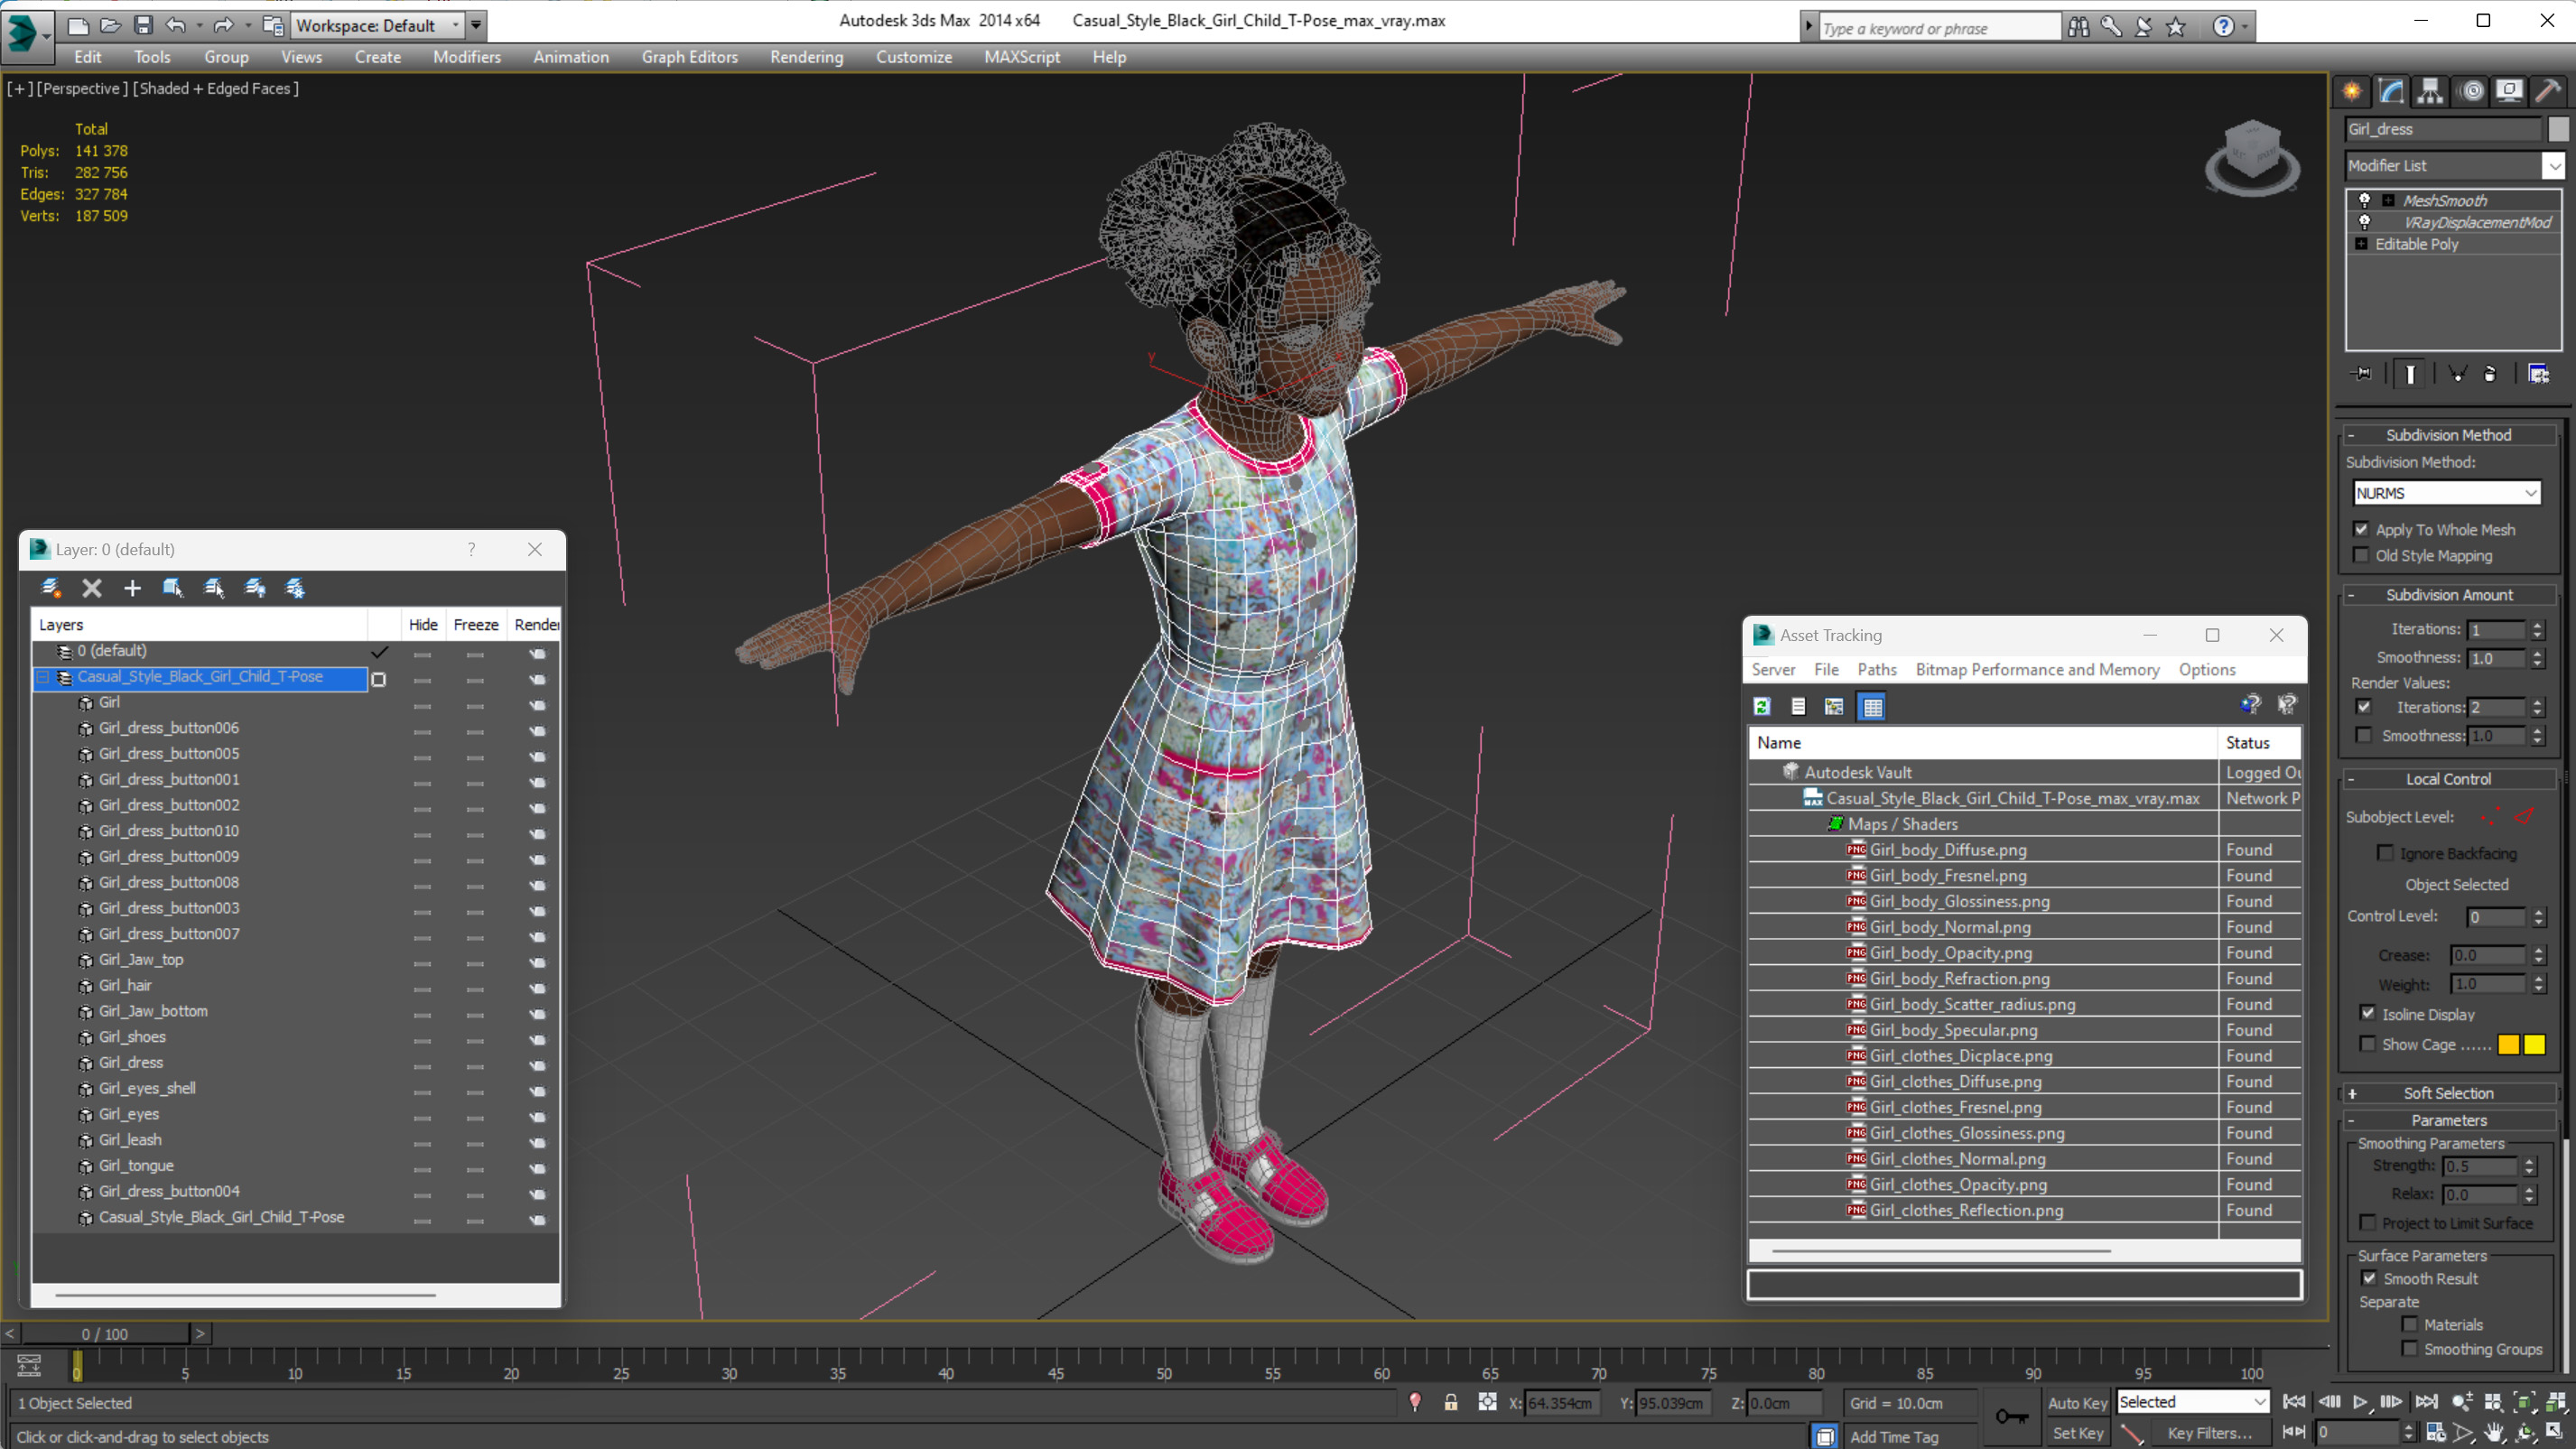Open the Utilities command panel tab
This screenshot has height=1449, width=2576.
[2548, 91]
